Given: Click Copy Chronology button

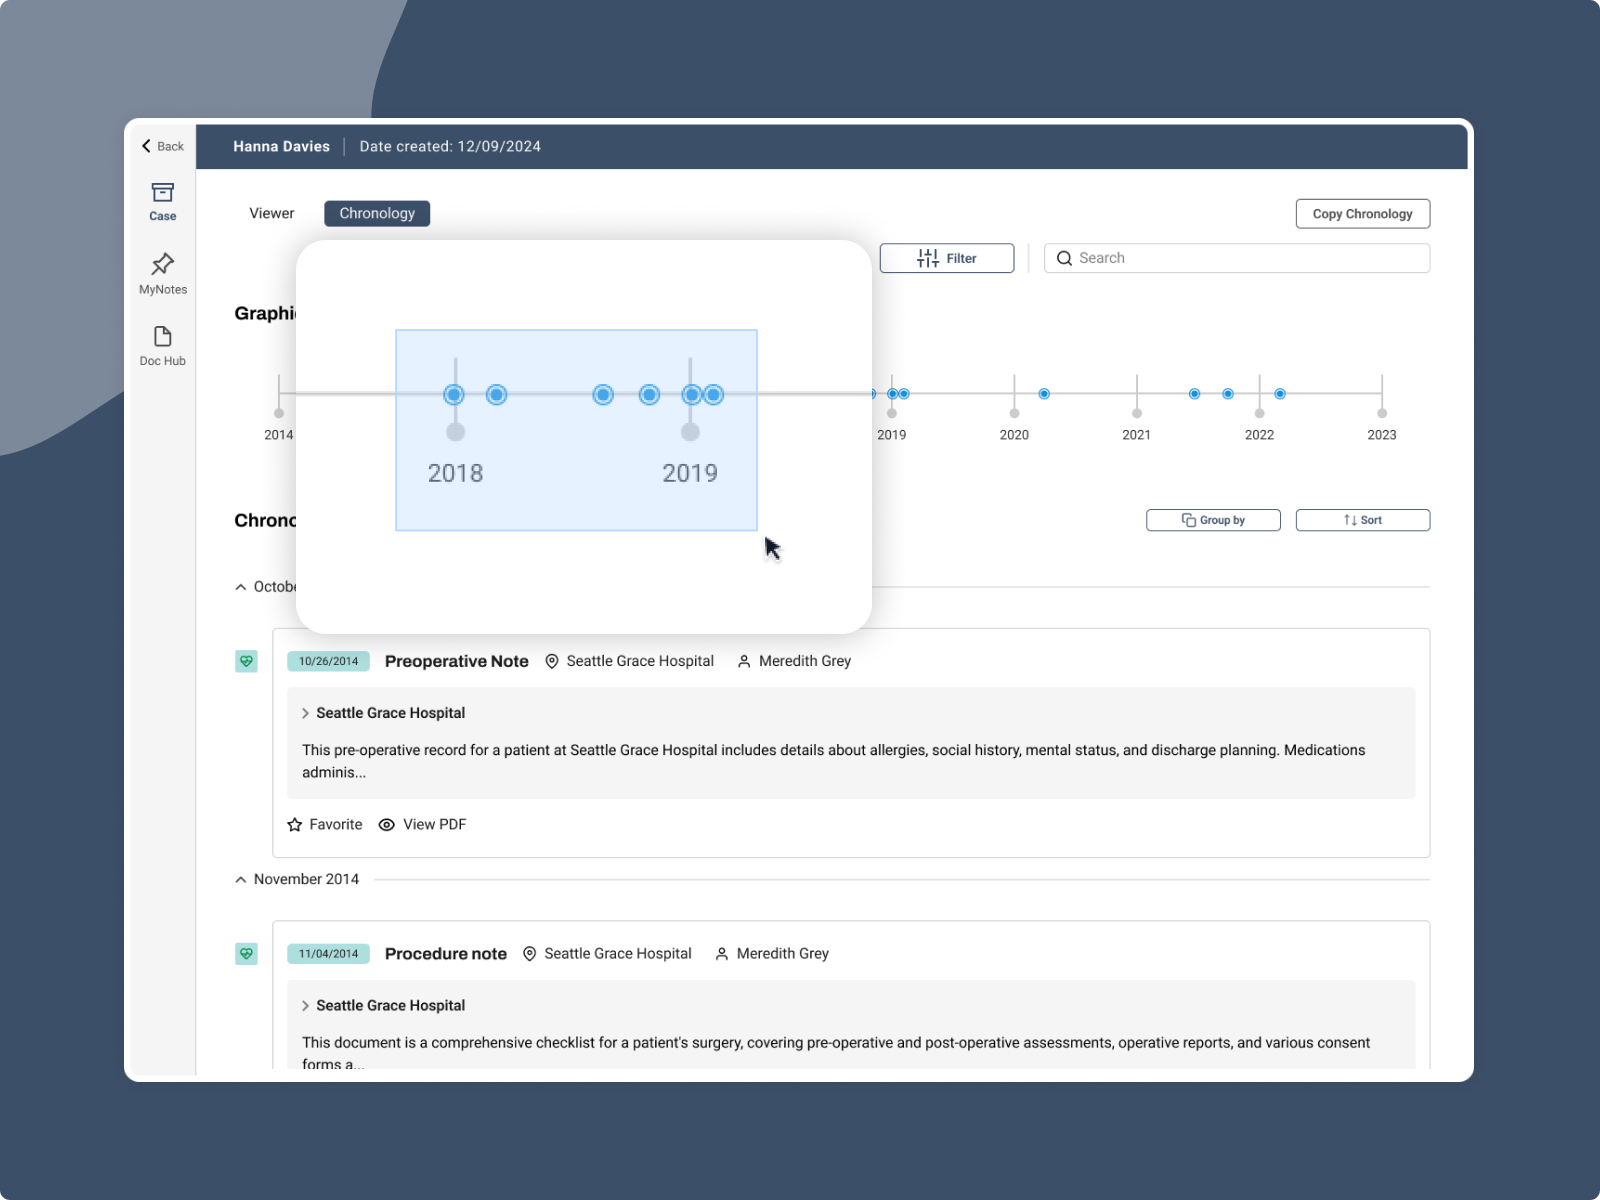Looking at the screenshot, I should point(1363,214).
